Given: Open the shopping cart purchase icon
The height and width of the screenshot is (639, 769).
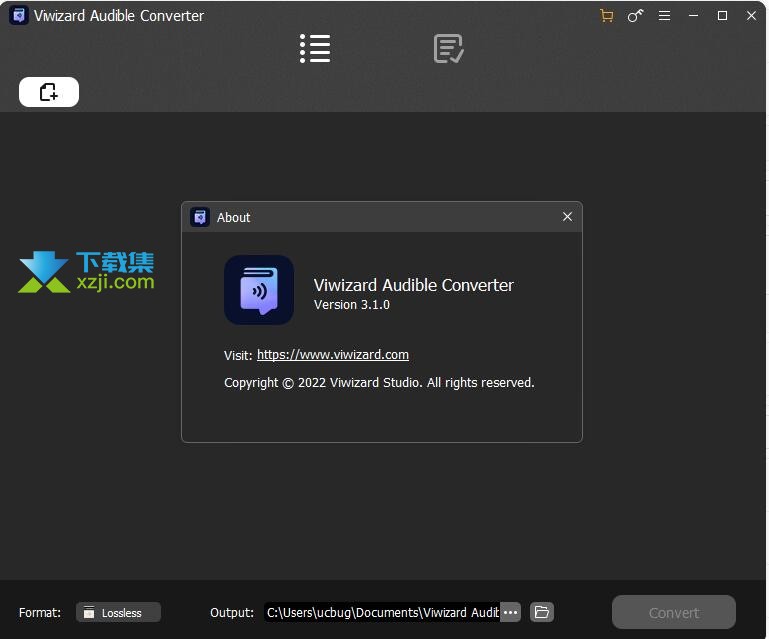Looking at the screenshot, I should coord(607,16).
